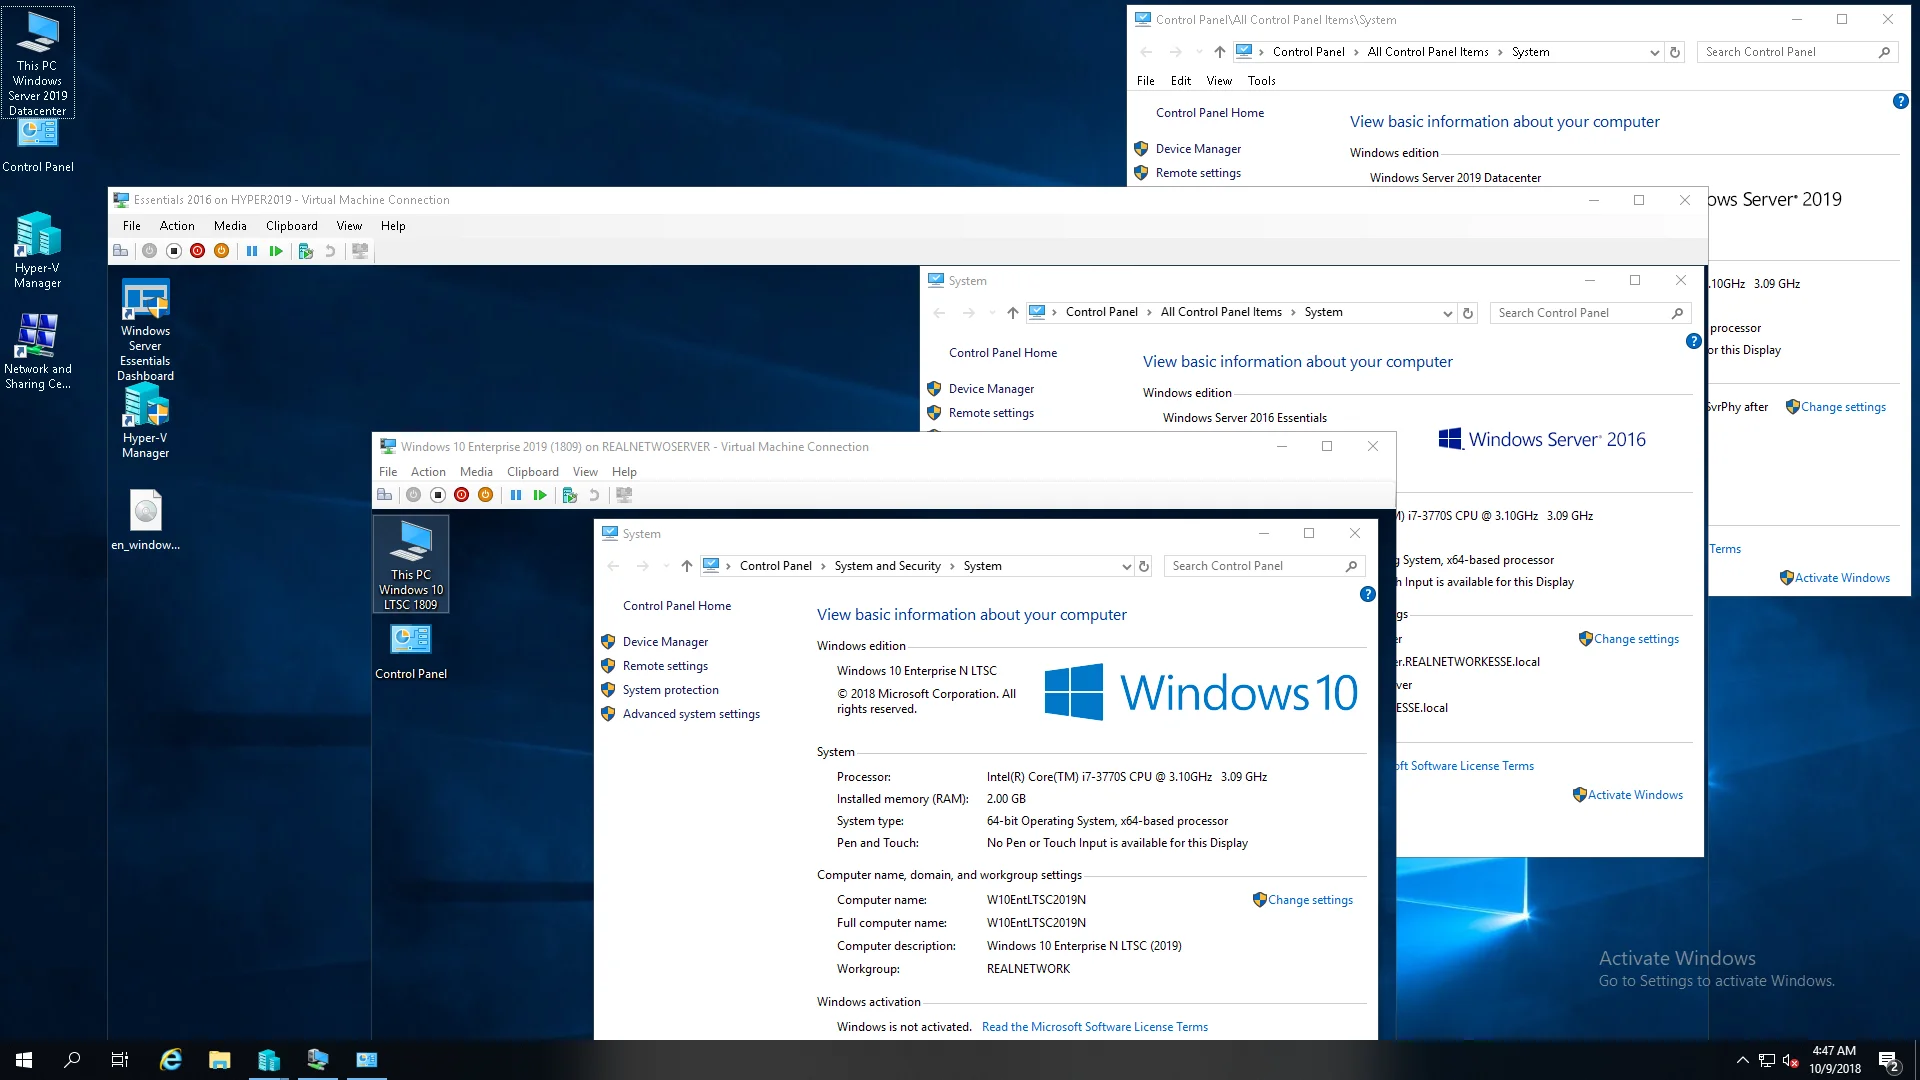The width and height of the screenshot is (1920, 1080).
Task: Resume the Windows 10 Enterprise VM
Action: coord(540,495)
